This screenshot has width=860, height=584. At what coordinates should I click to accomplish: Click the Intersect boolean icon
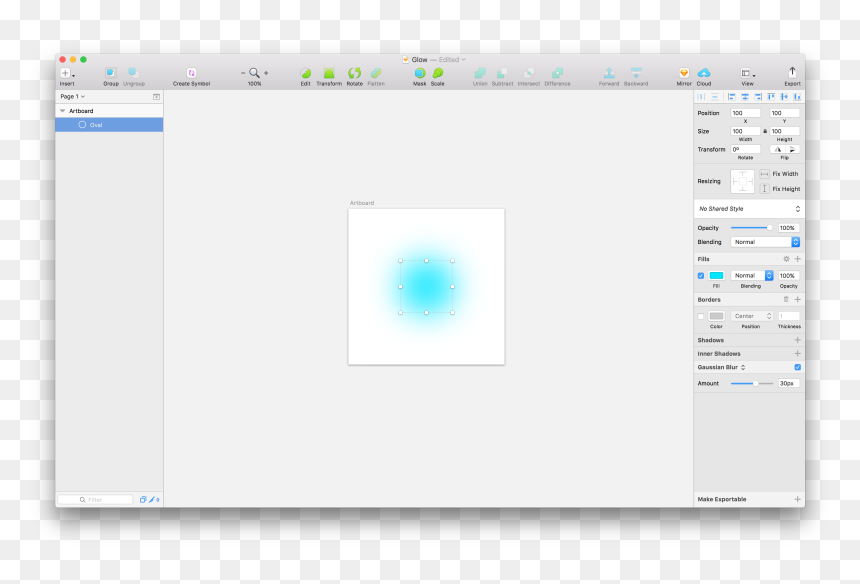(x=529, y=73)
